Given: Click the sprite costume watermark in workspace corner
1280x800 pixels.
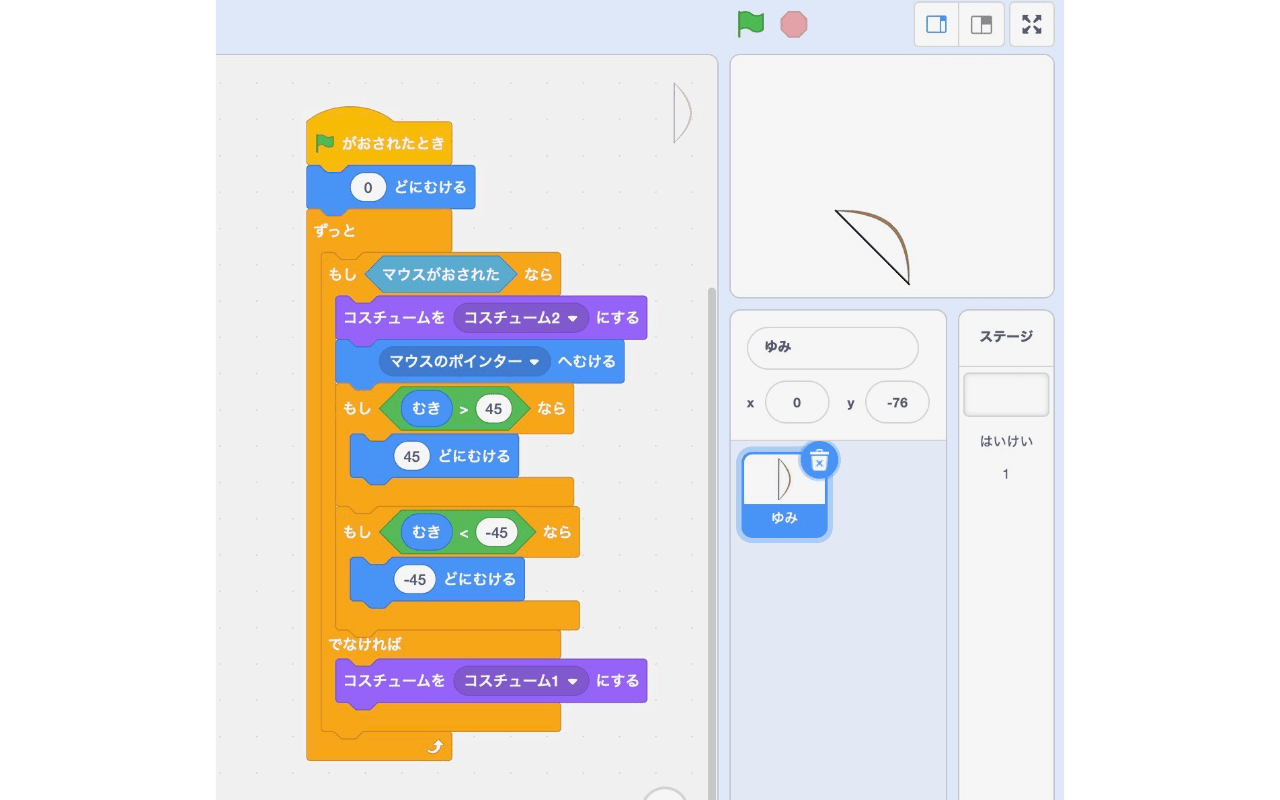Looking at the screenshot, I should (x=683, y=112).
